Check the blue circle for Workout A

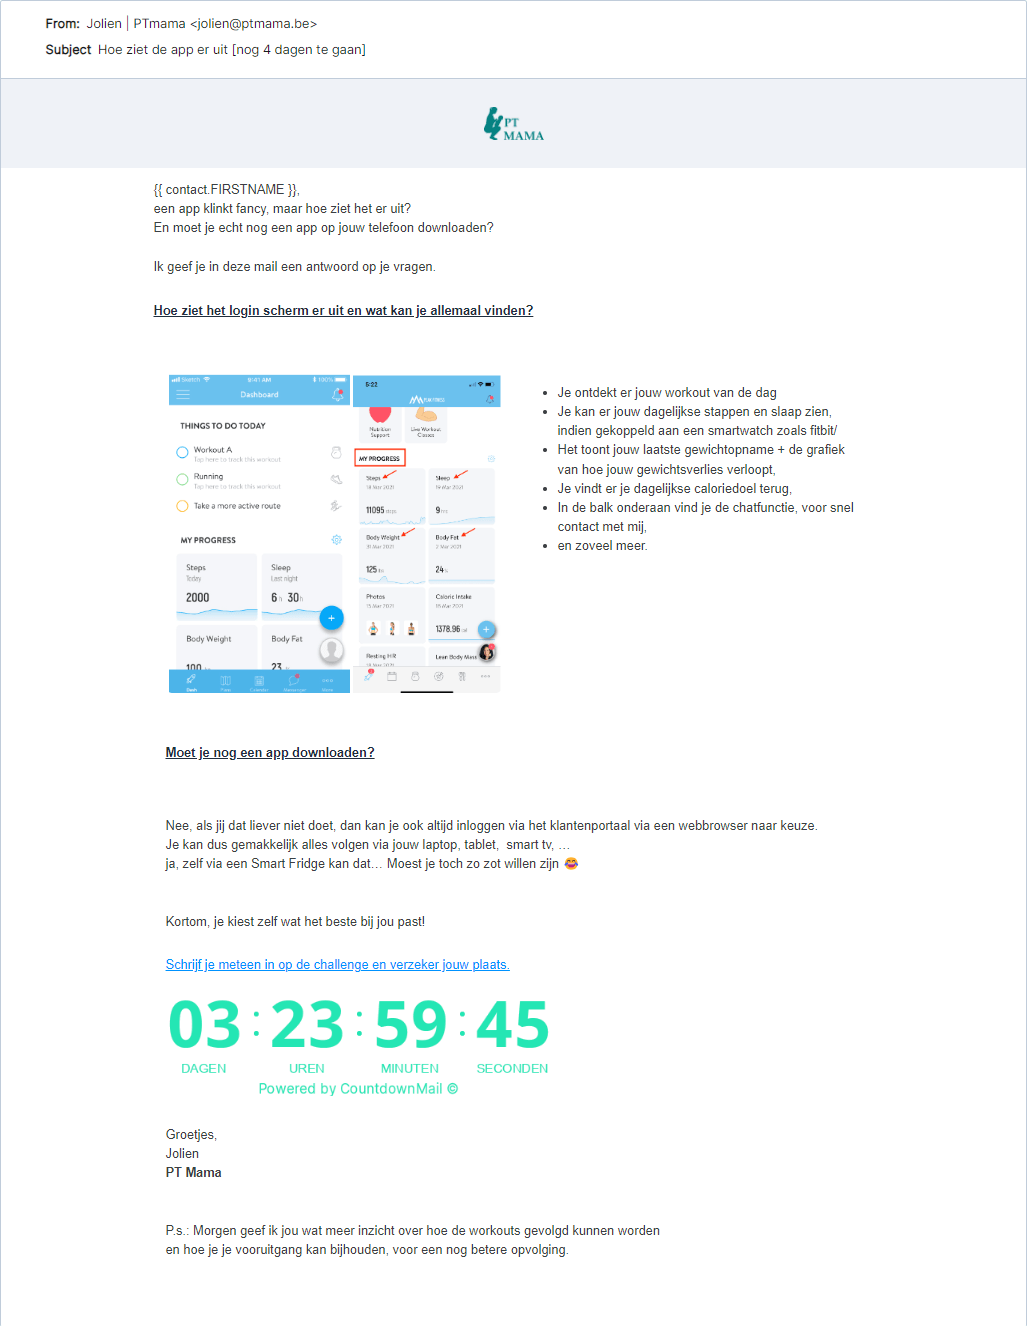pyautogui.click(x=182, y=452)
